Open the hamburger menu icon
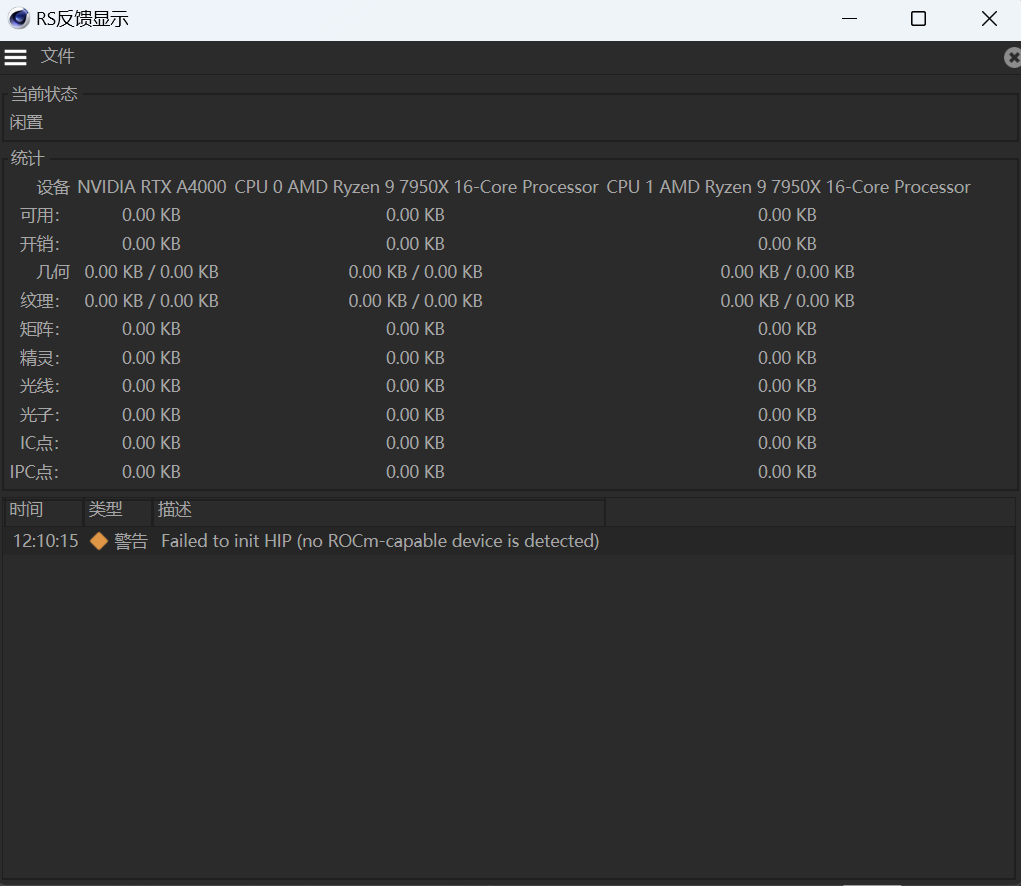The image size is (1021, 886). [x=15, y=57]
